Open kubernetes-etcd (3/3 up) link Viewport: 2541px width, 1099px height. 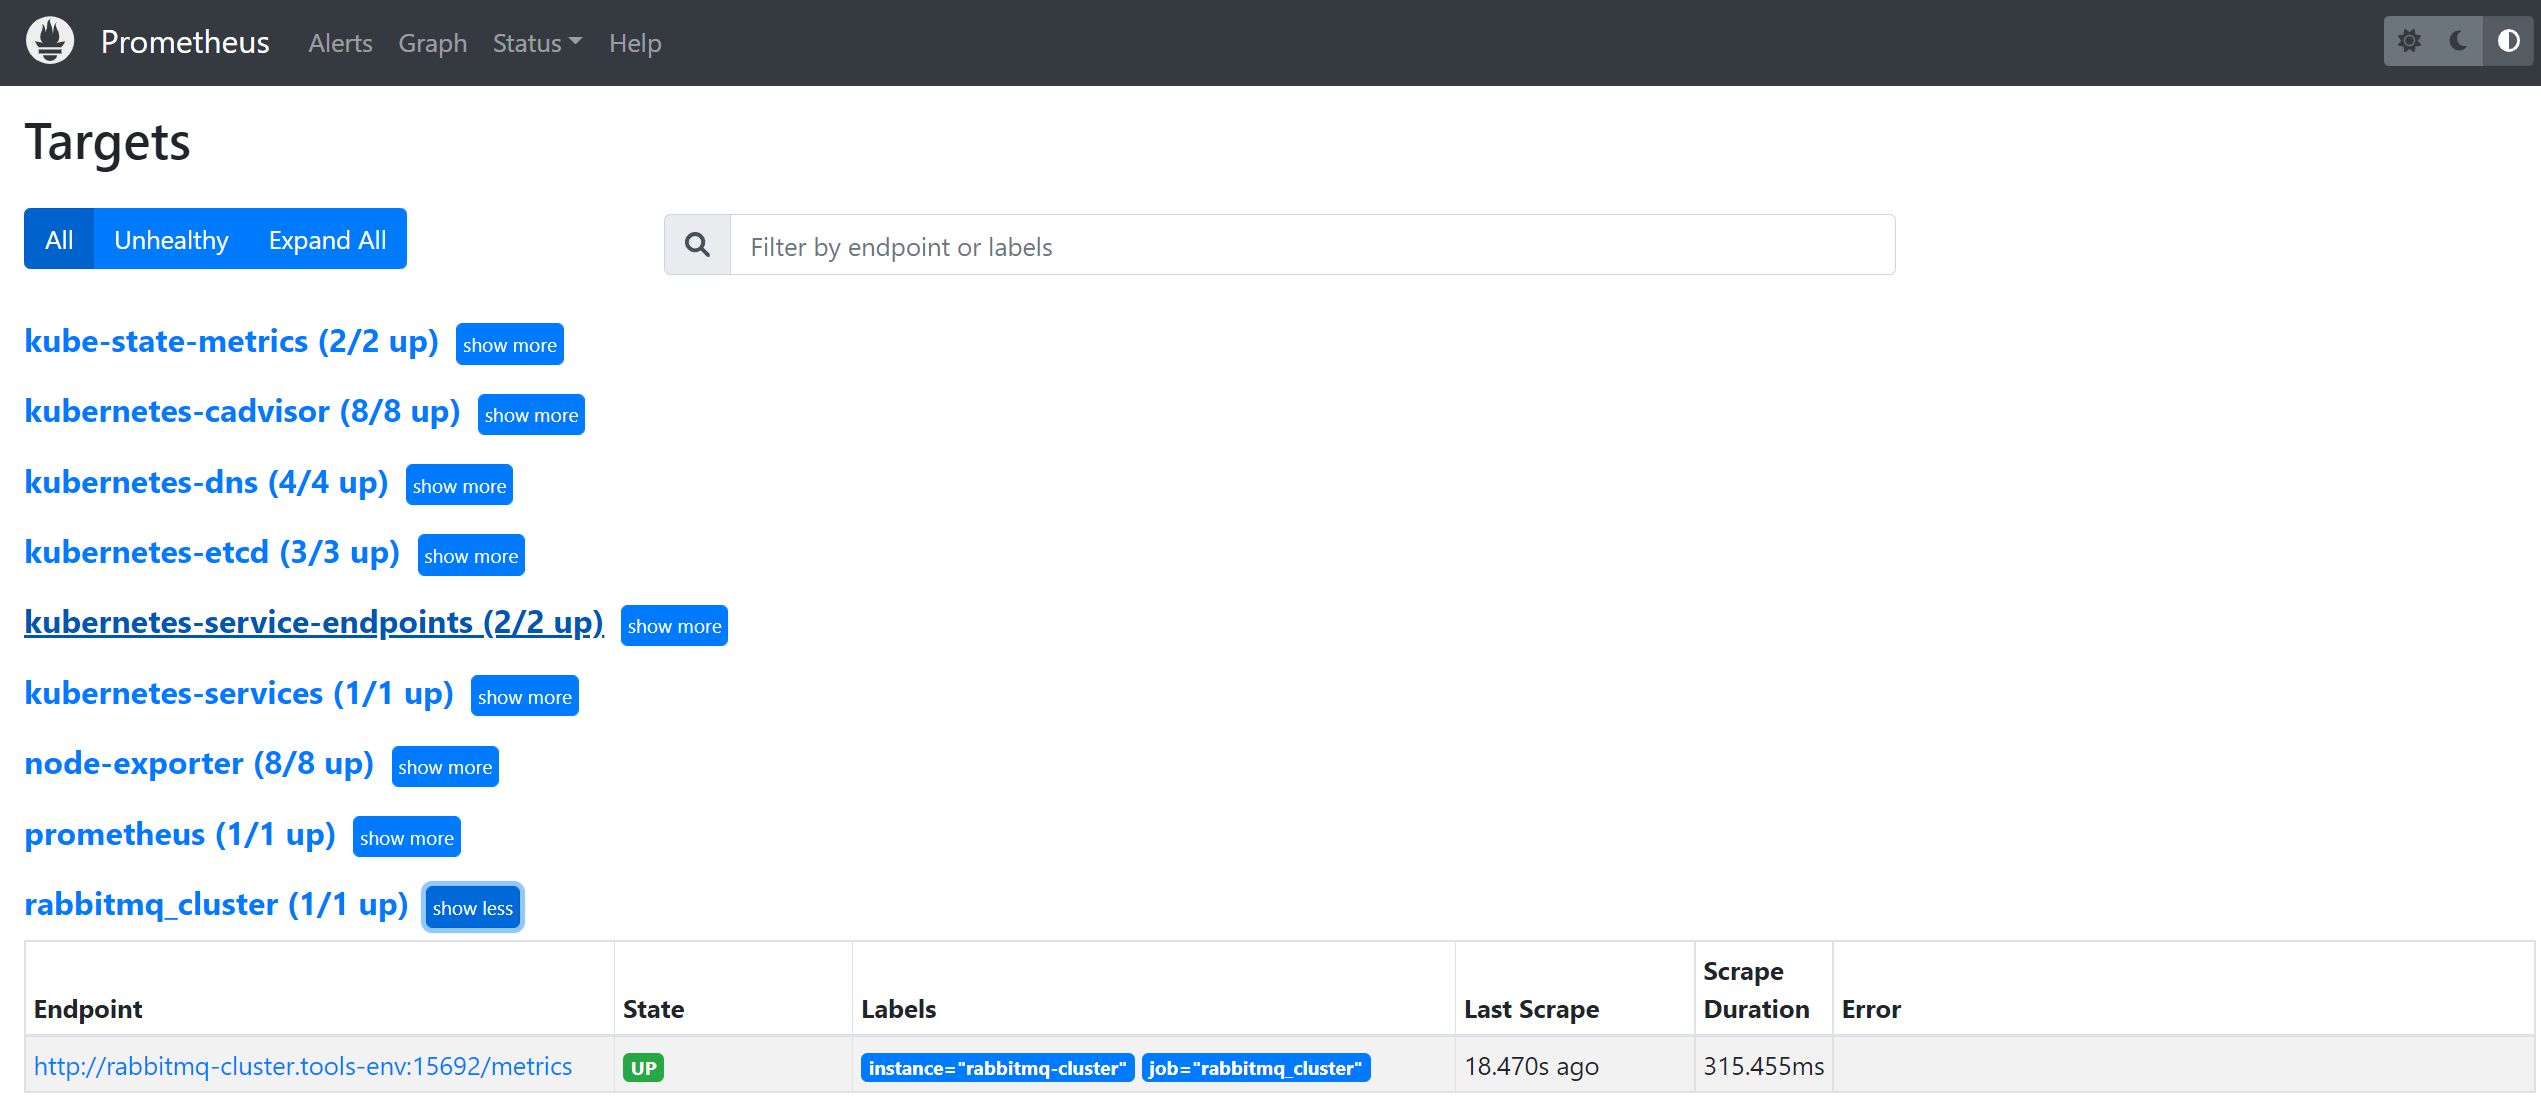[x=212, y=552]
